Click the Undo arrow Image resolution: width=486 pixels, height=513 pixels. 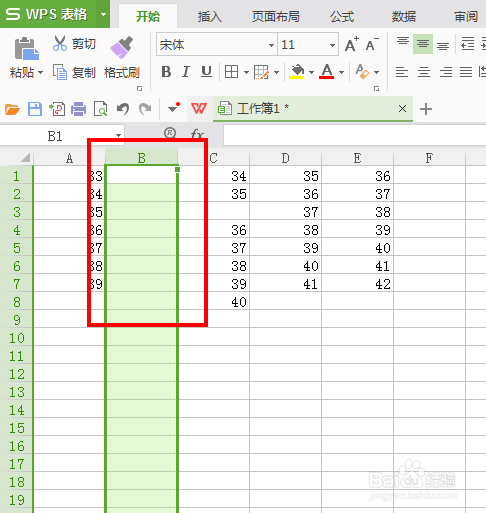[x=123, y=109]
